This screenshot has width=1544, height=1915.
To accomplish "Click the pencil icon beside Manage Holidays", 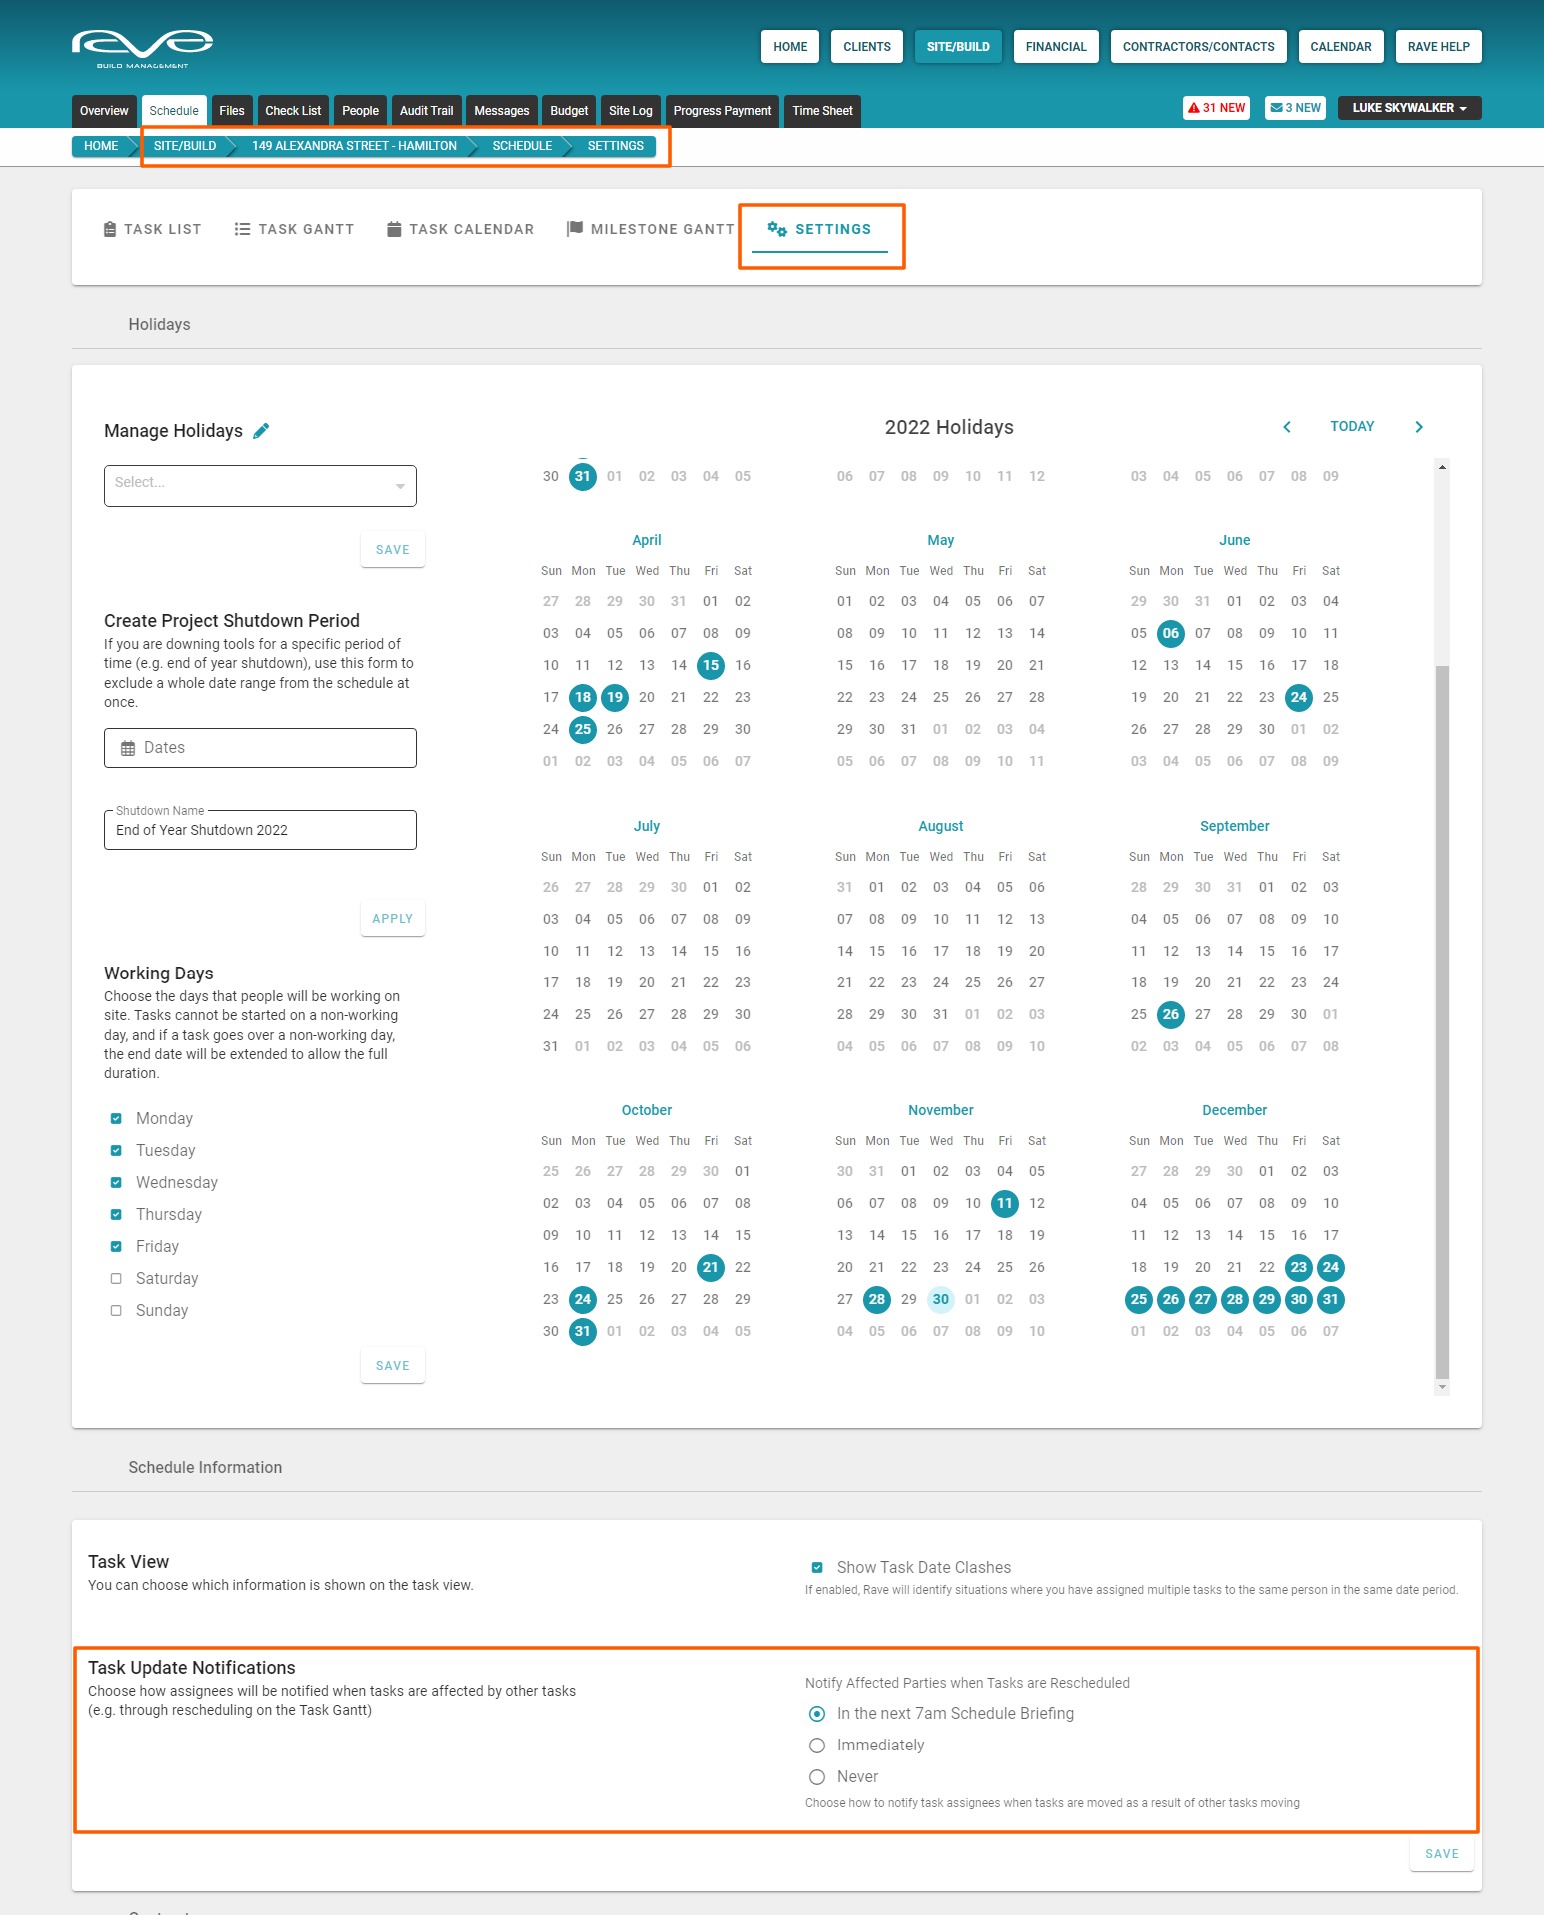I will coord(261,431).
